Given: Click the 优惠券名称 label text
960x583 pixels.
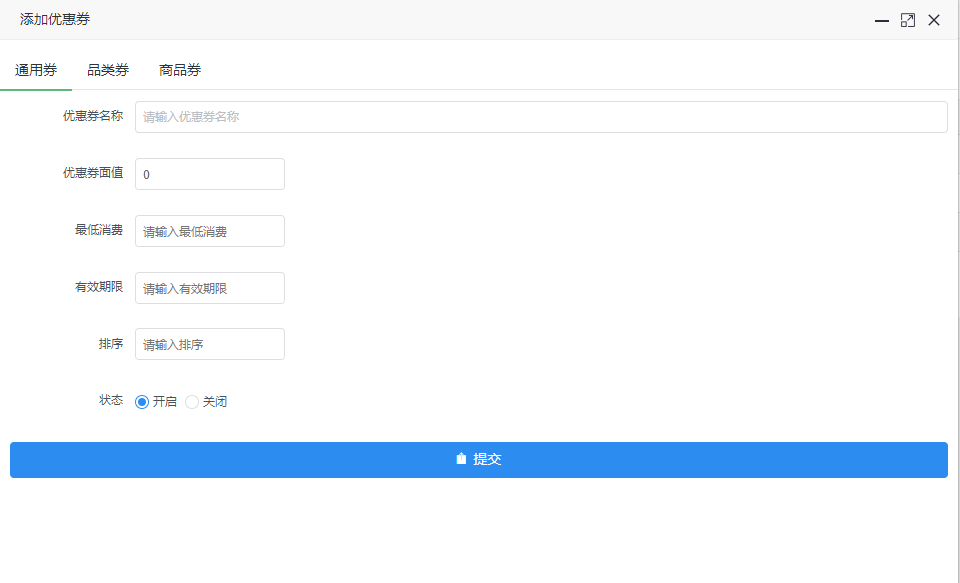Looking at the screenshot, I should pyautogui.click(x=93, y=116).
